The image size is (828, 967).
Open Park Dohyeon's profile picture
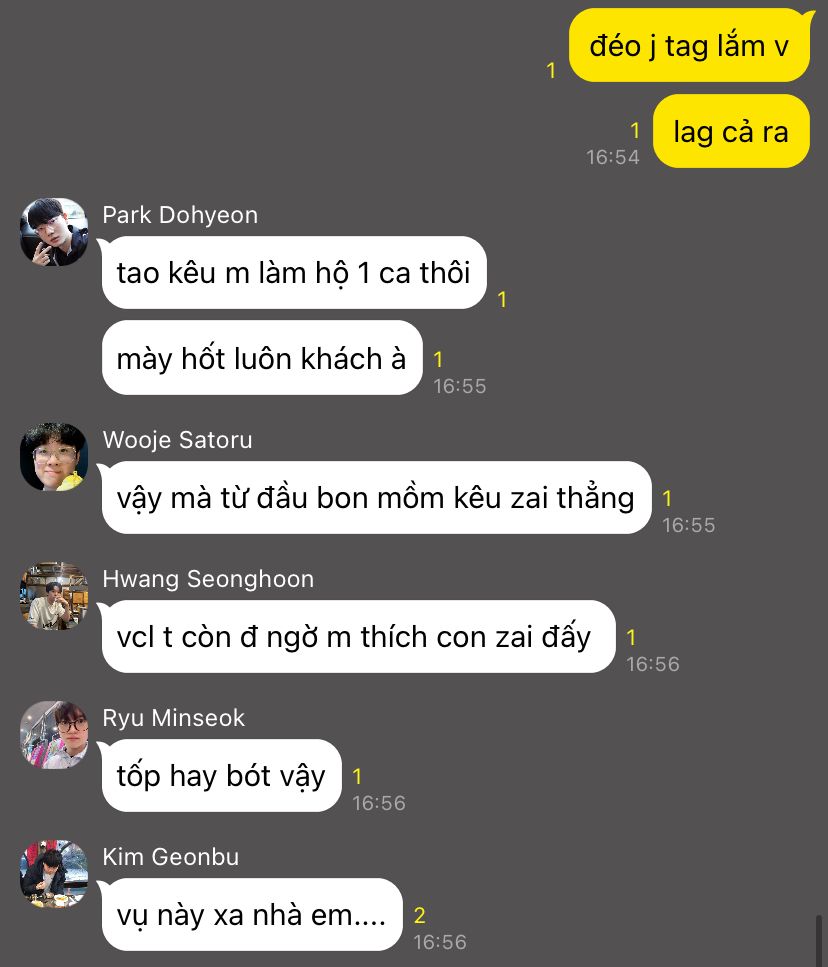(x=54, y=232)
